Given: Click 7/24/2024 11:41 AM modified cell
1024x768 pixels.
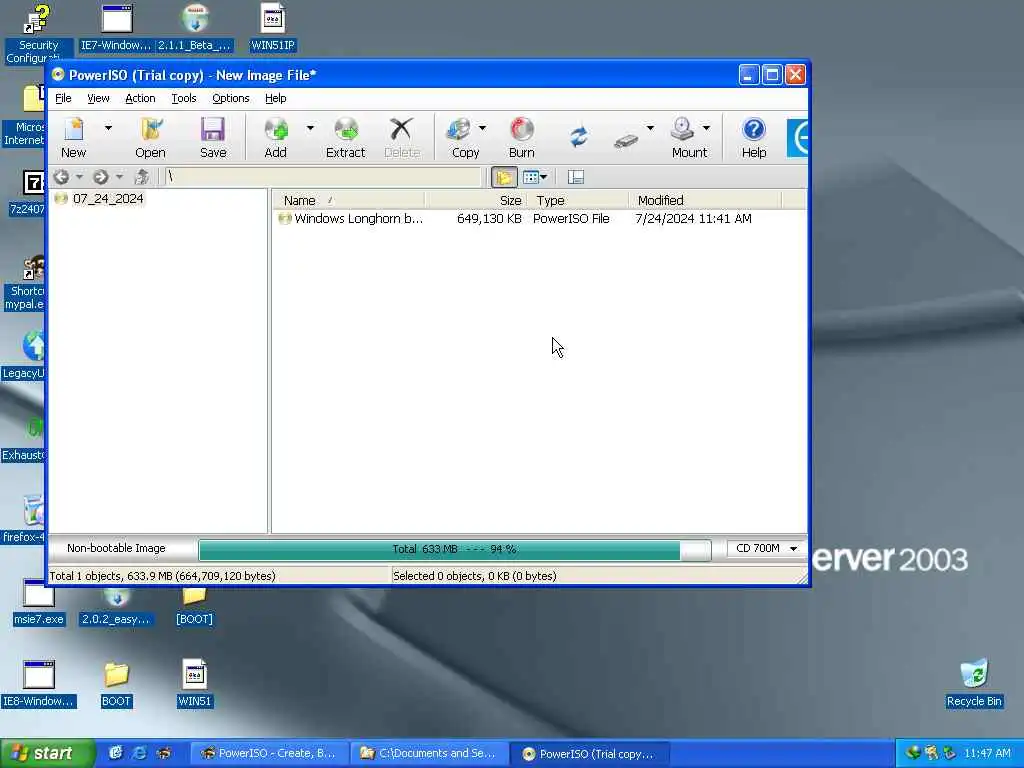Looking at the screenshot, I should click(x=693, y=219).
